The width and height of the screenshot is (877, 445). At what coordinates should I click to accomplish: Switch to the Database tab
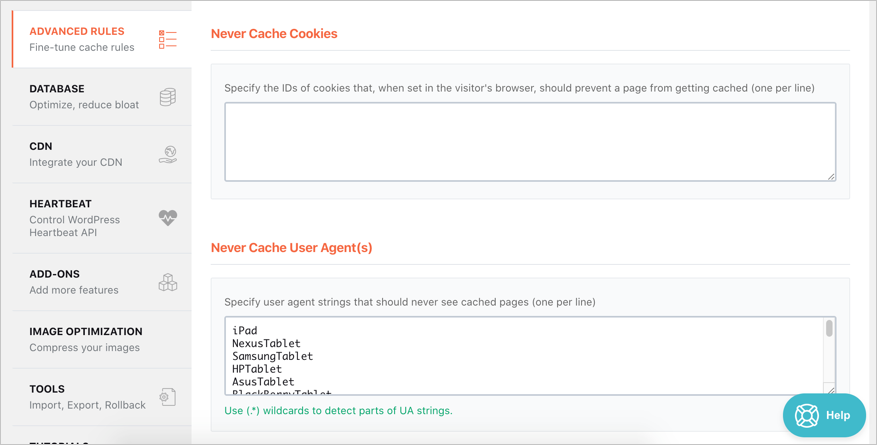point(57,89)
